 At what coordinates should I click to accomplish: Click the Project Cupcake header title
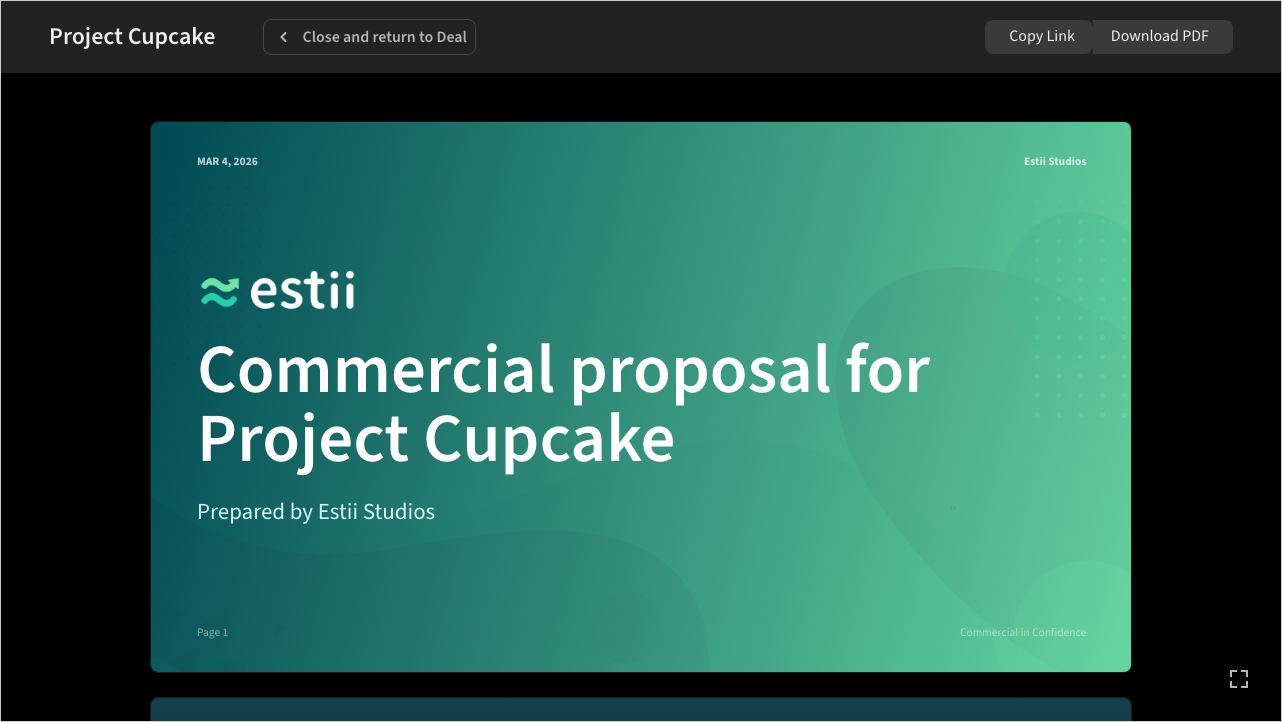pos(132,37)
